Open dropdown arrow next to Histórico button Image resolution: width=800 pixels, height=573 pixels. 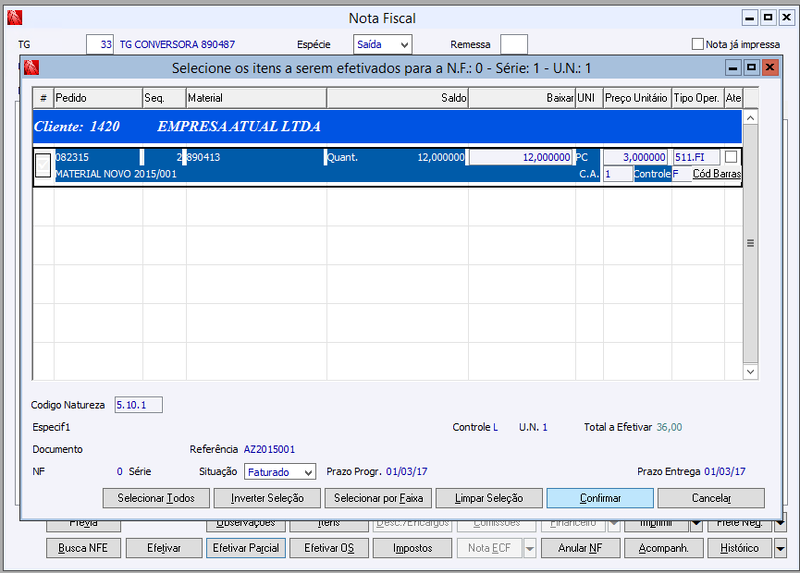pos(780,549)
